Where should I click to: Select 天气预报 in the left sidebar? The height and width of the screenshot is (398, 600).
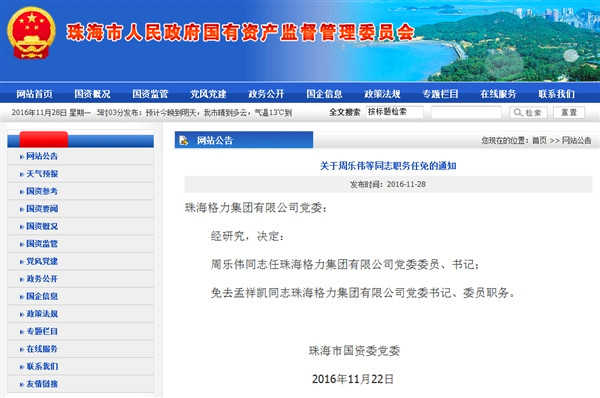(42, 174)
